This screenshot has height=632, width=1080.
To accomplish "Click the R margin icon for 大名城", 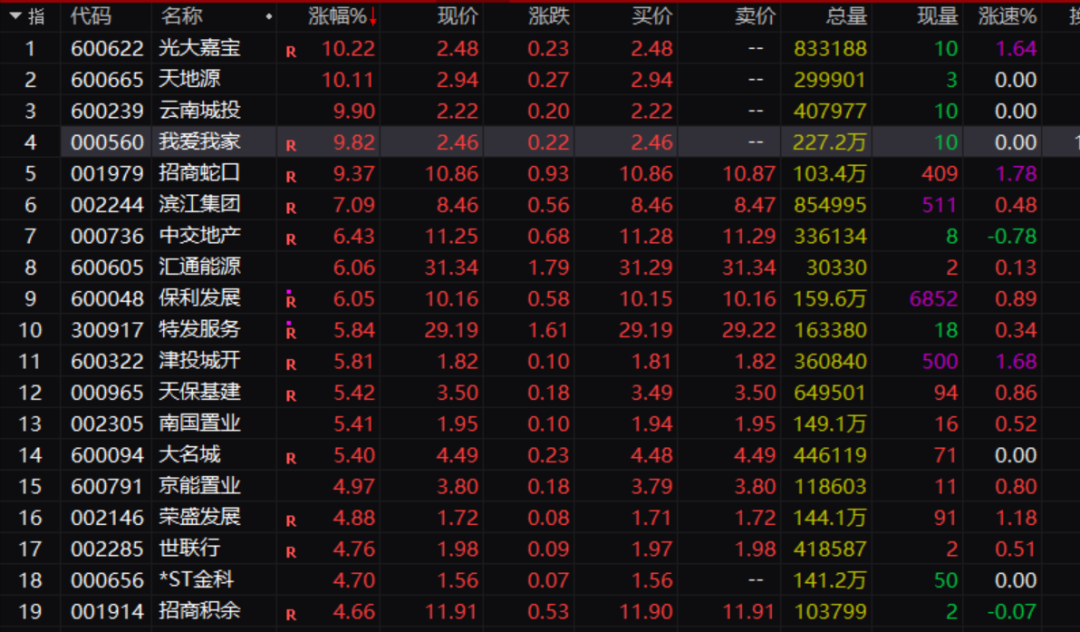I will (291, 458).
